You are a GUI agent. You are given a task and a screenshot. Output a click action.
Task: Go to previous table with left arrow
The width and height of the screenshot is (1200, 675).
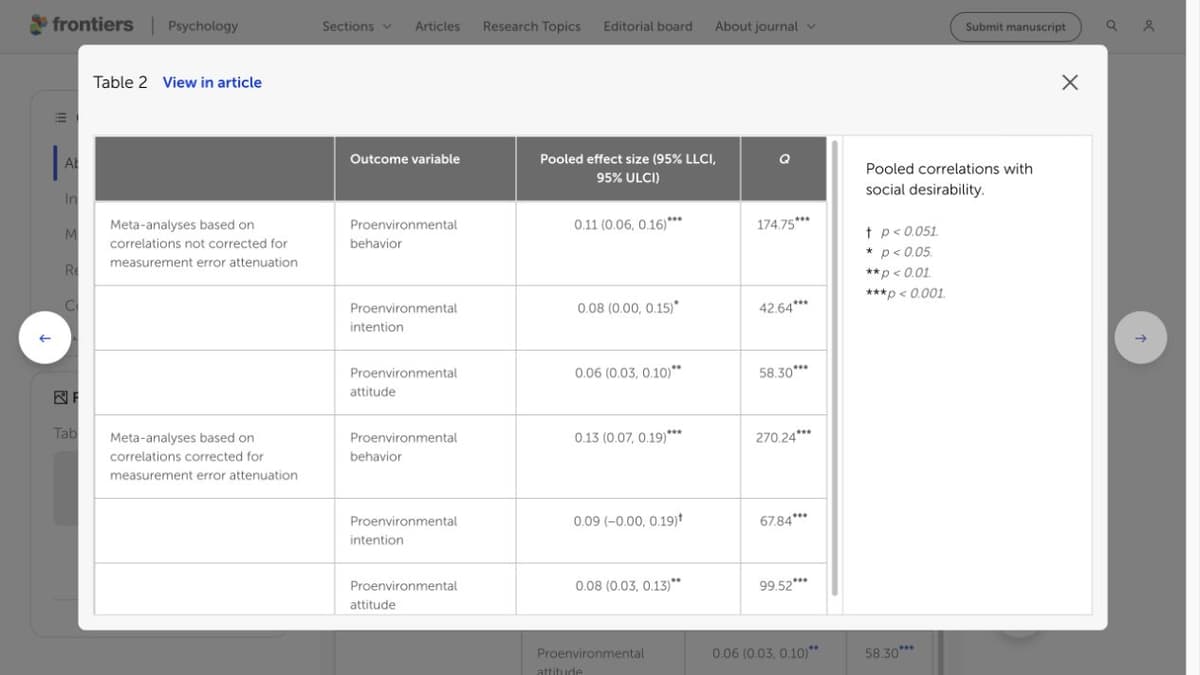pos(45,338)
